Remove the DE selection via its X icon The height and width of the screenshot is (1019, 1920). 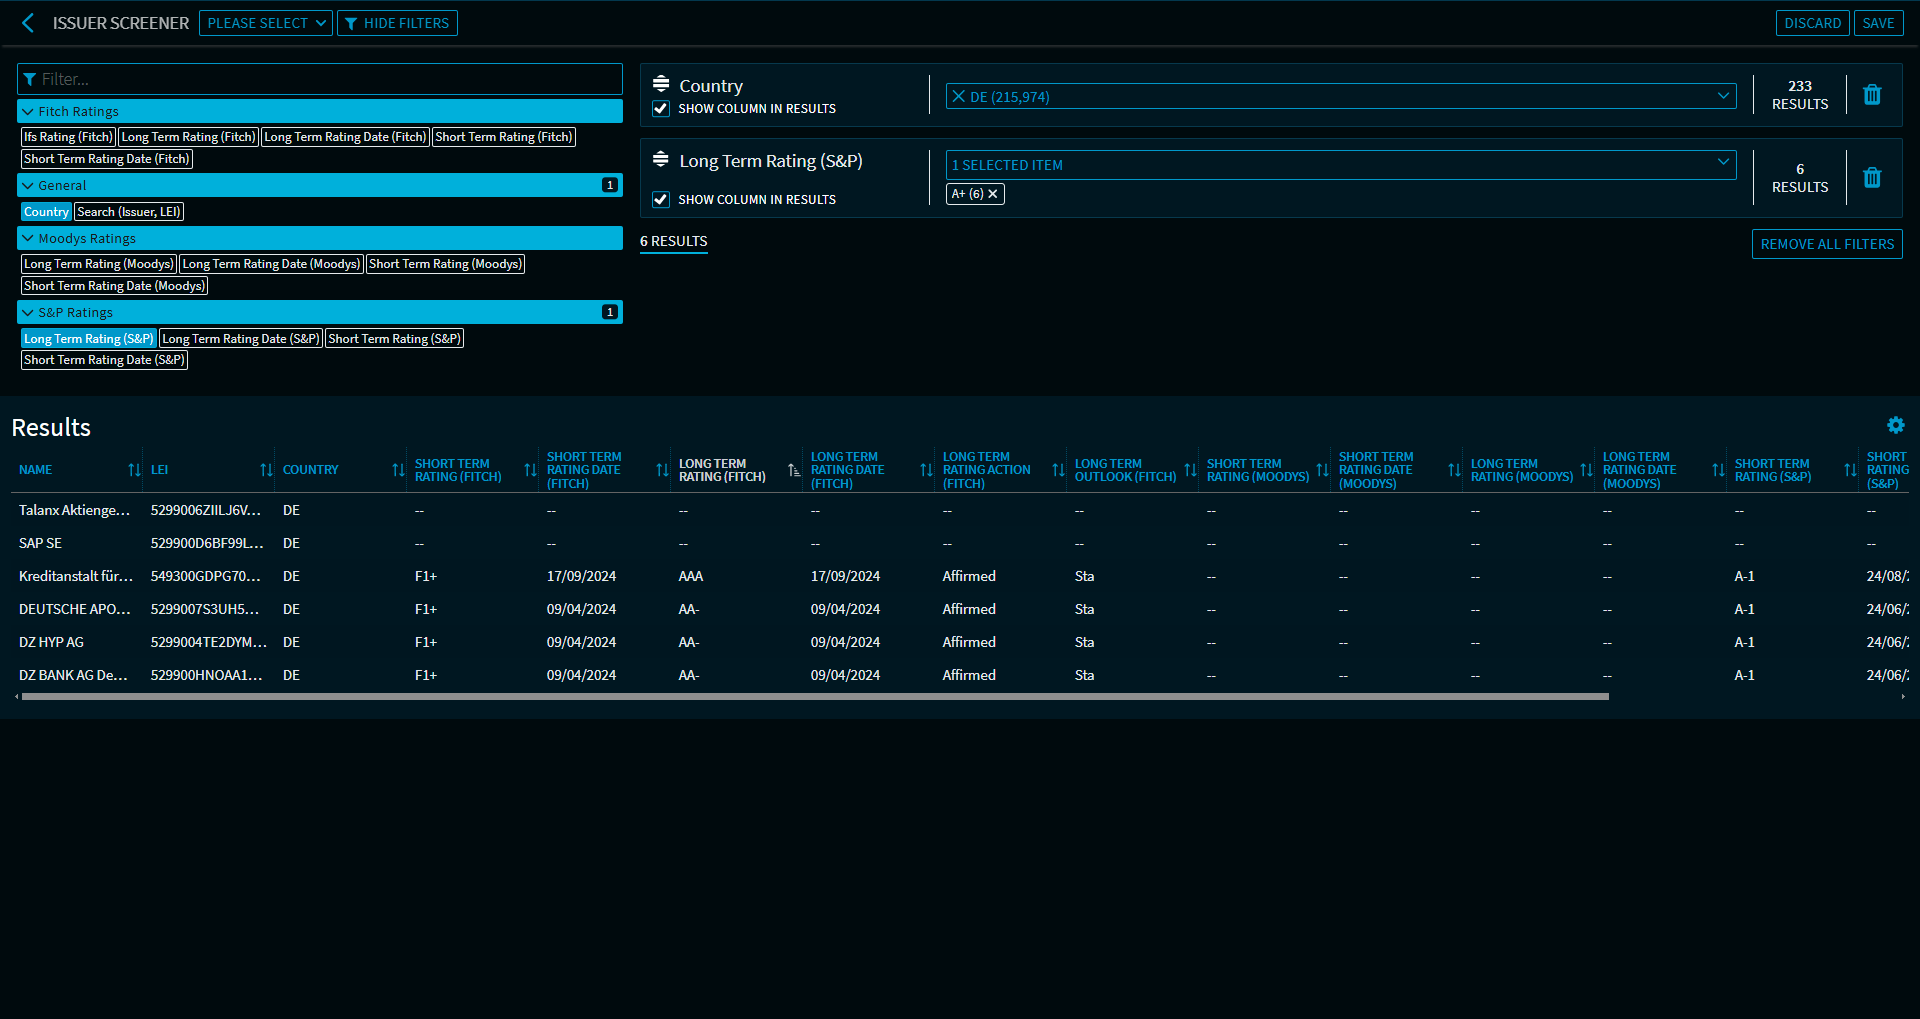pyautogui.click(x=961, y=96)
